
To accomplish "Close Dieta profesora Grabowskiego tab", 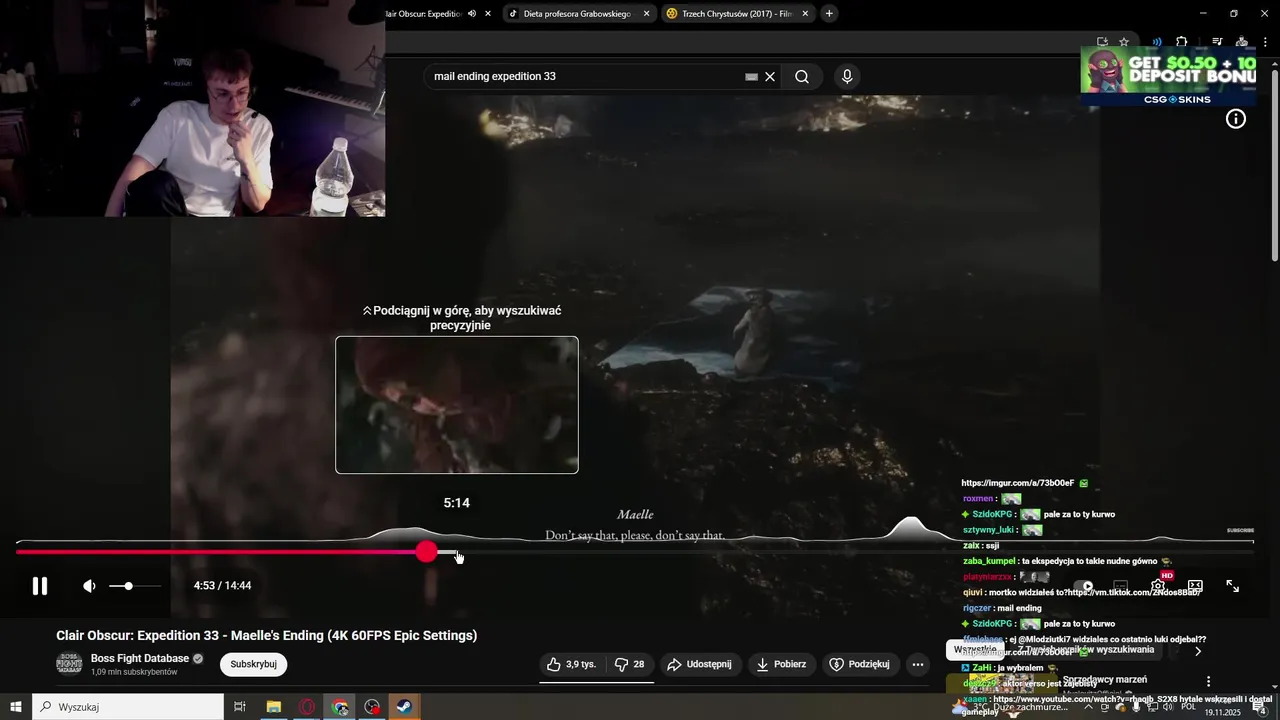I will click(x=646, y=14).
